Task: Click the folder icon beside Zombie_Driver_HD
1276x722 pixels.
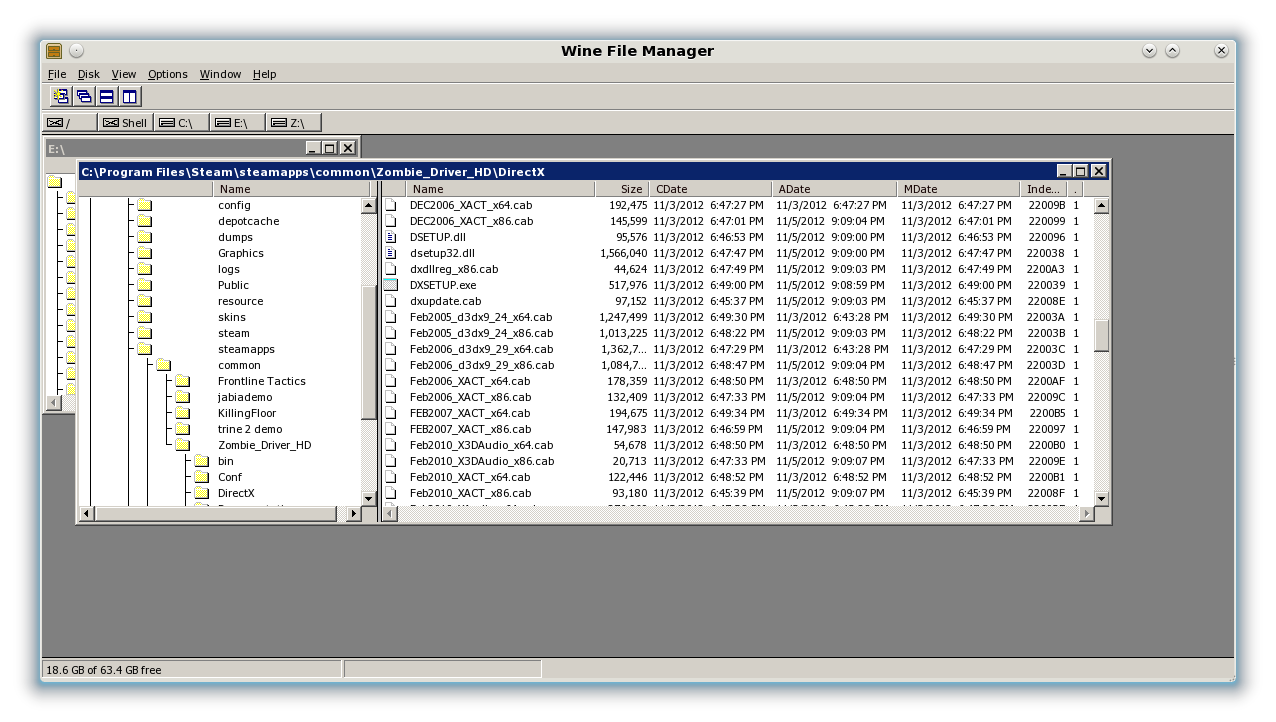Action: click(x=183, y=445)
